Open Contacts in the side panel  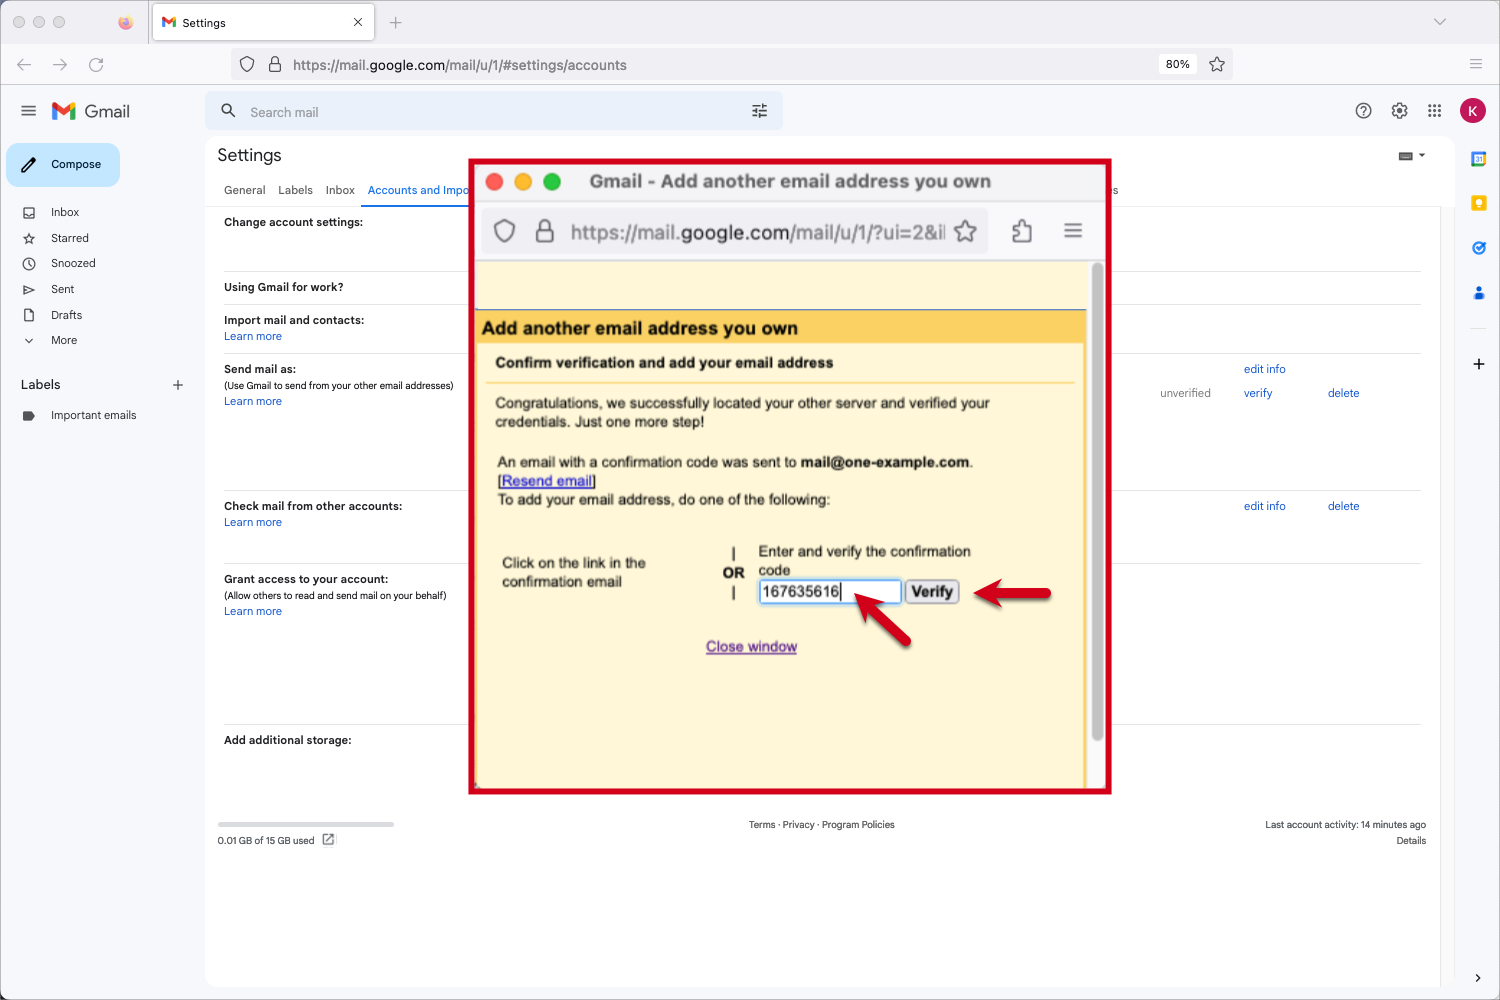click(1479, 293)
